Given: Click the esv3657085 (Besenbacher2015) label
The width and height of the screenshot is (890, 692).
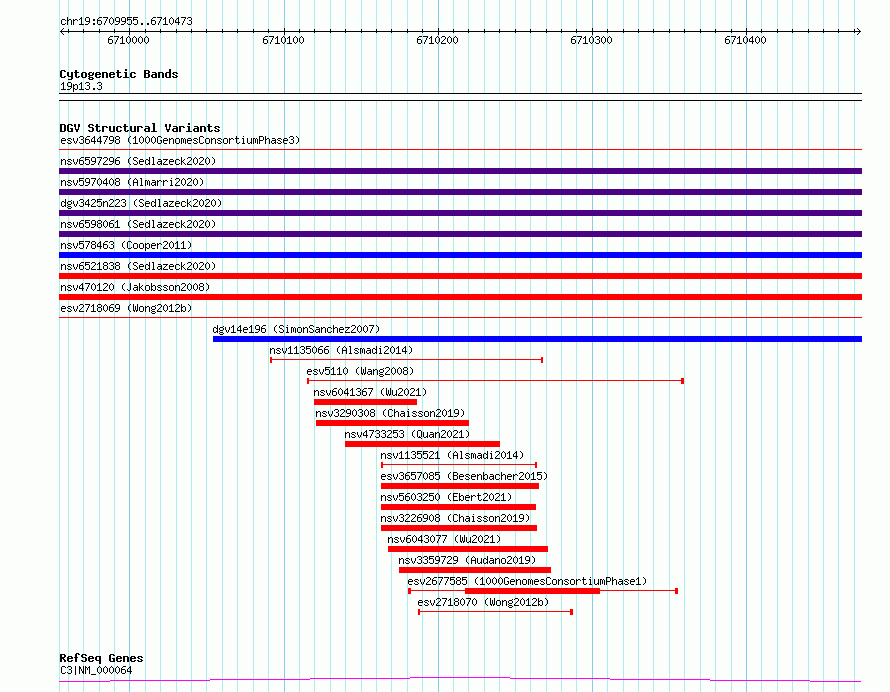Looking at the screenshot, I should point(464,476).
